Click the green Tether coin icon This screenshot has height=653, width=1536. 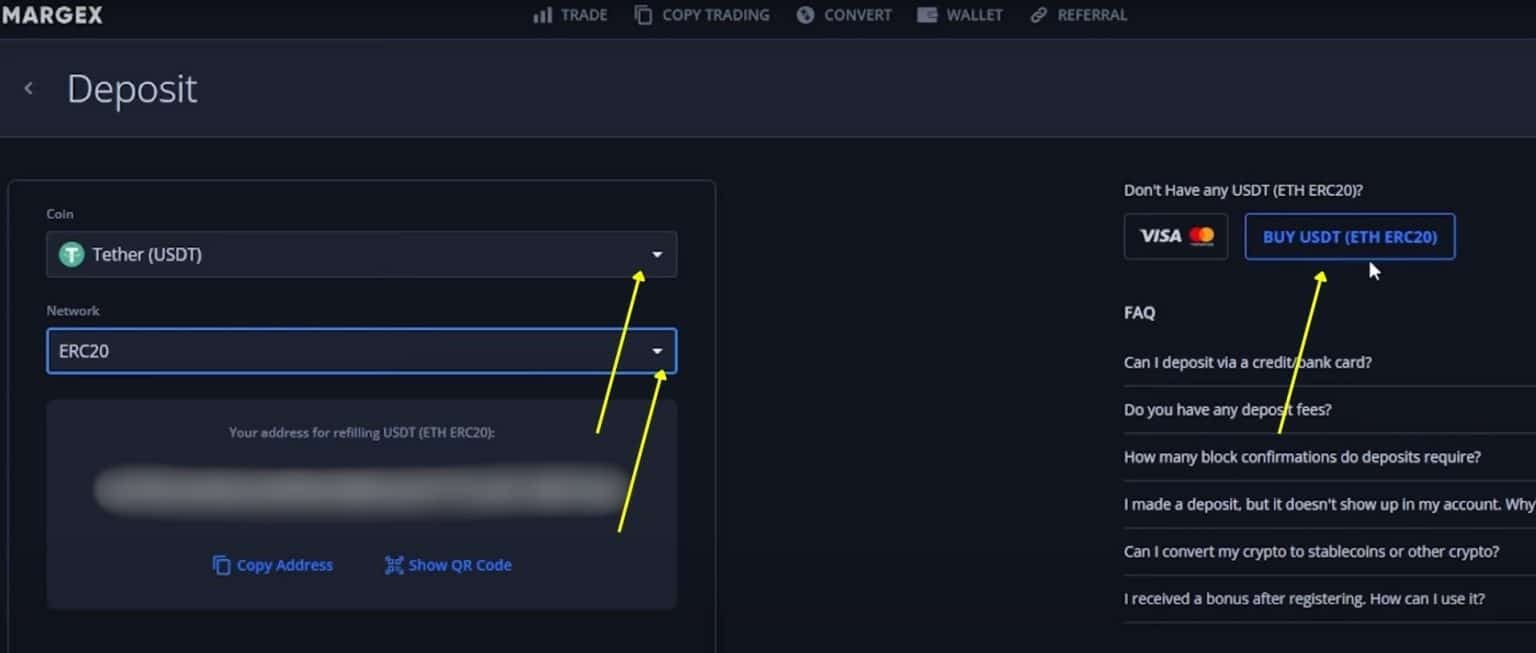[71, 255]
